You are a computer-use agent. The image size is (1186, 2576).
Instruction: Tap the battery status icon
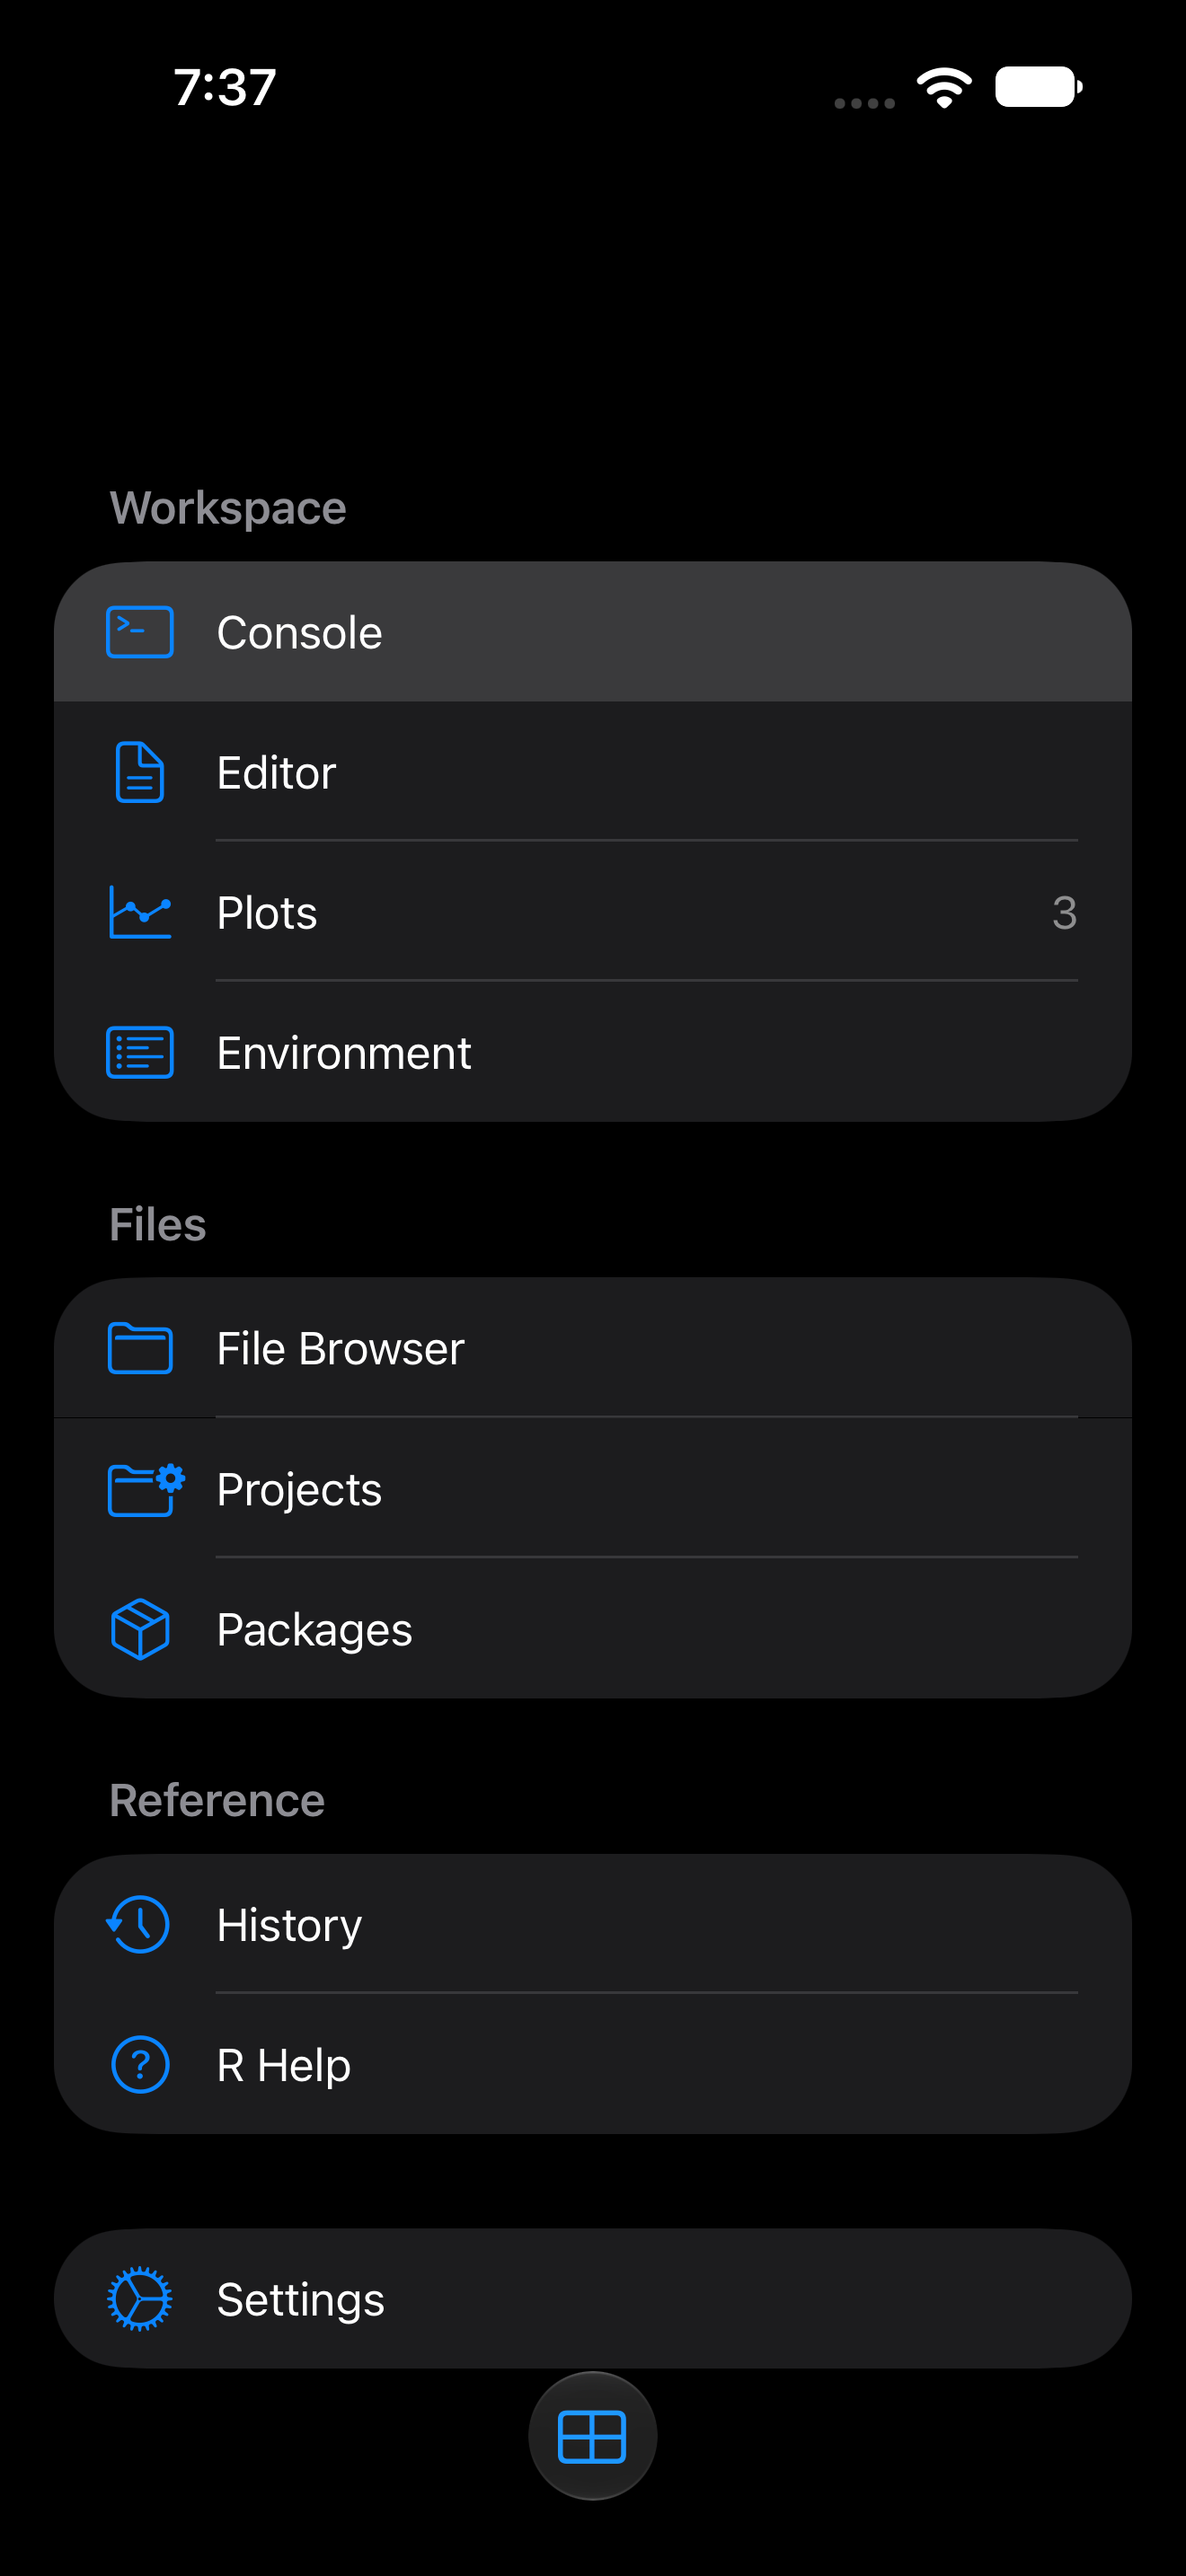coord(1038,86)
